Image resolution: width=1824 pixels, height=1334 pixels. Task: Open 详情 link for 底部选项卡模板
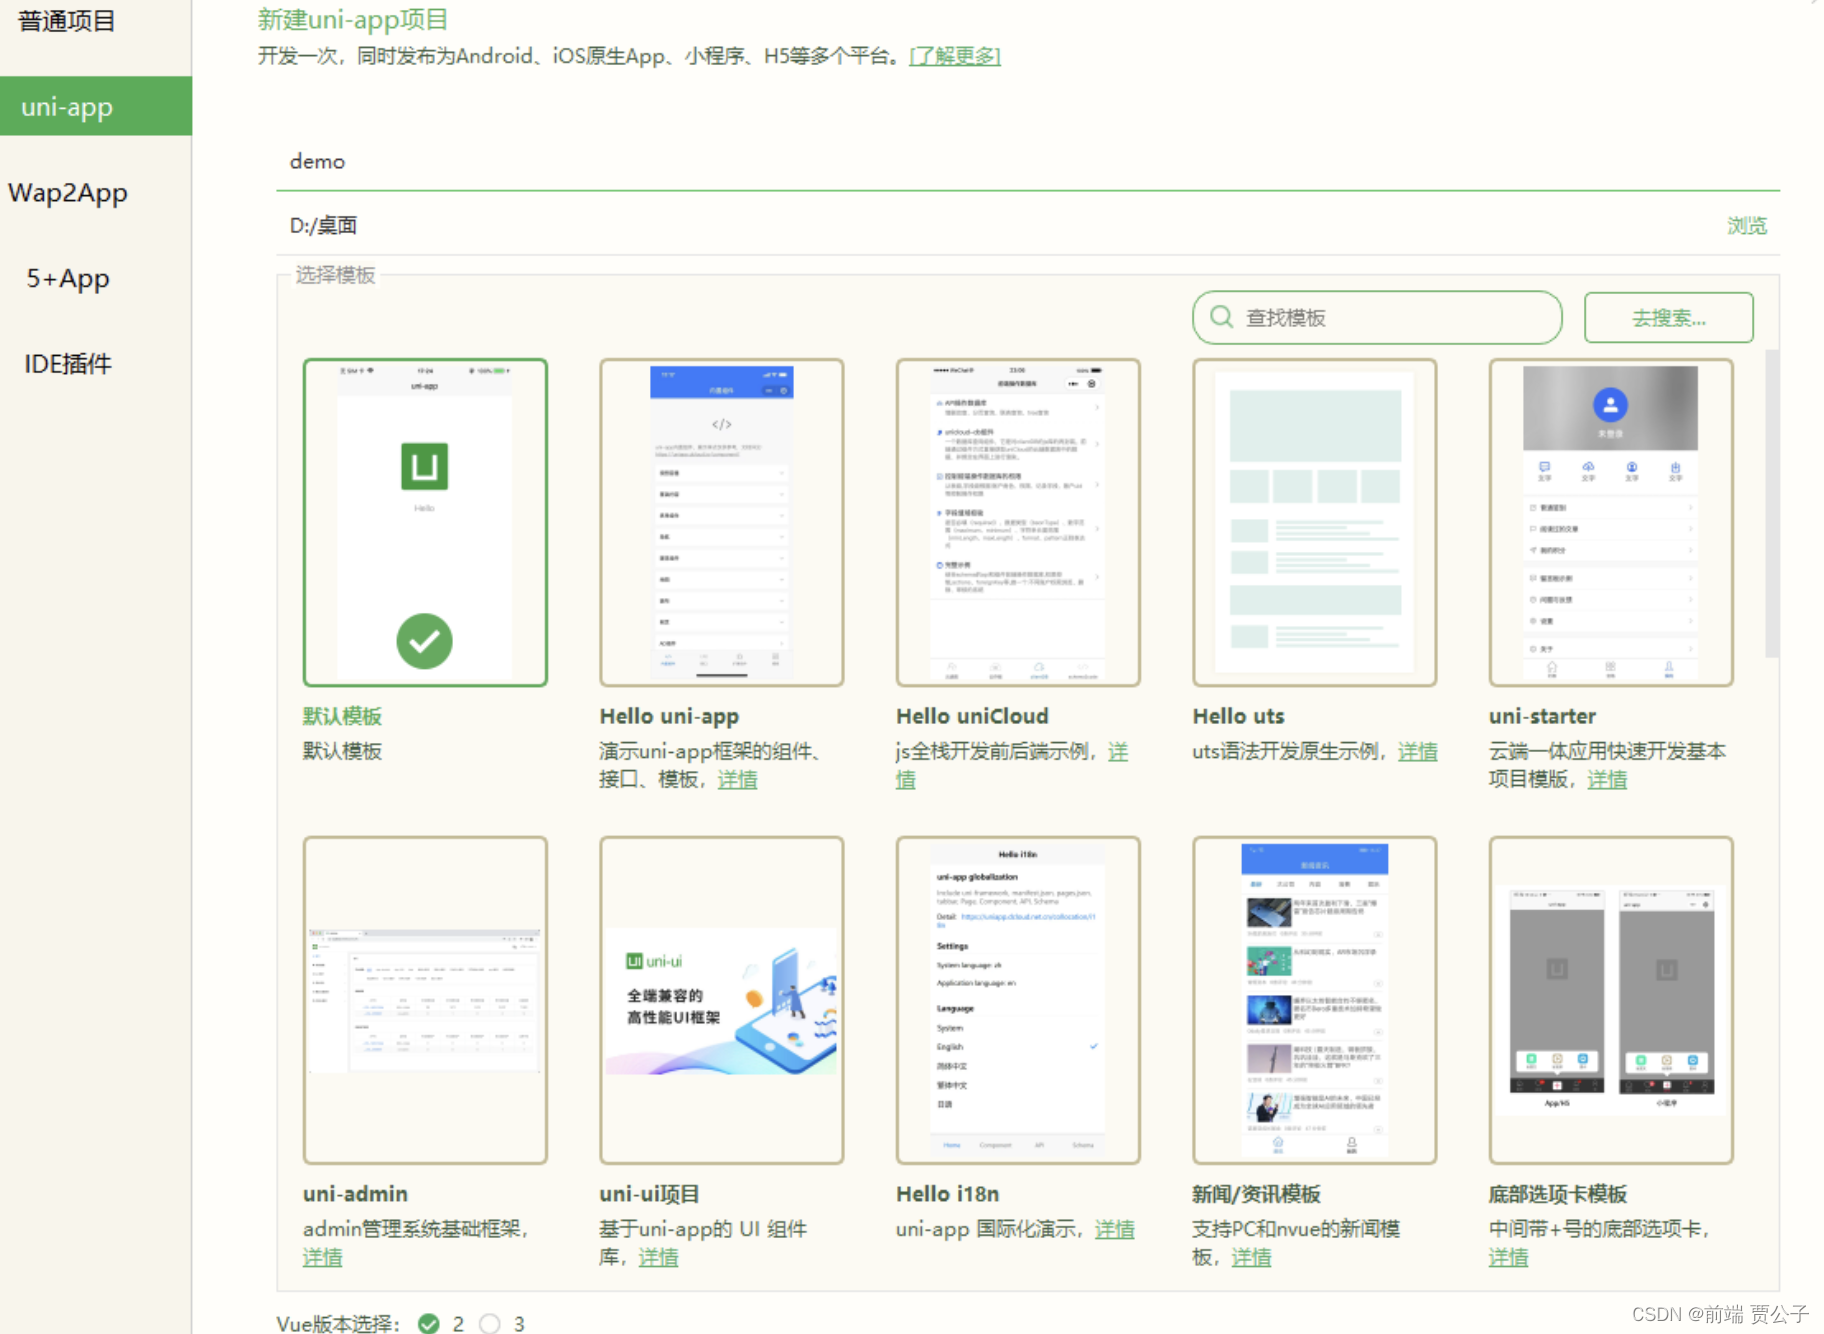coord(1508,1257)
